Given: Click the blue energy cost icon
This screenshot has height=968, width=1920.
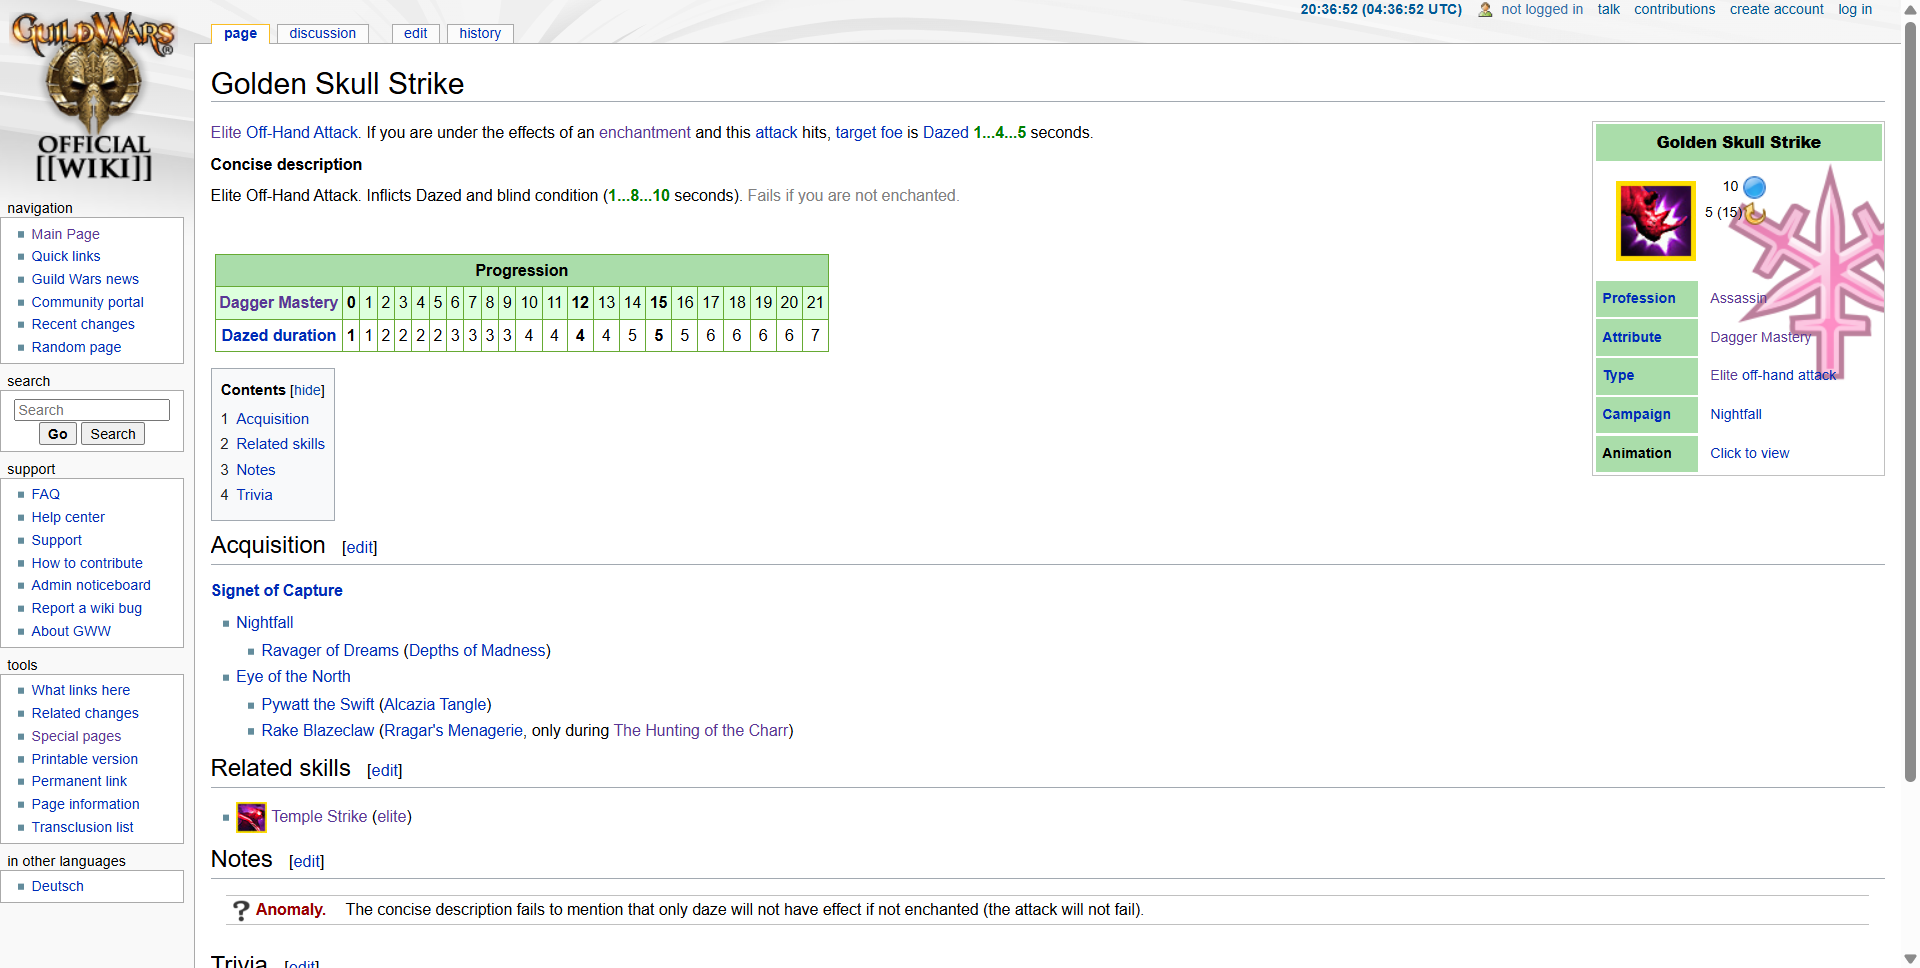Looking at the screenshot, I should [x=1754, y=187].
